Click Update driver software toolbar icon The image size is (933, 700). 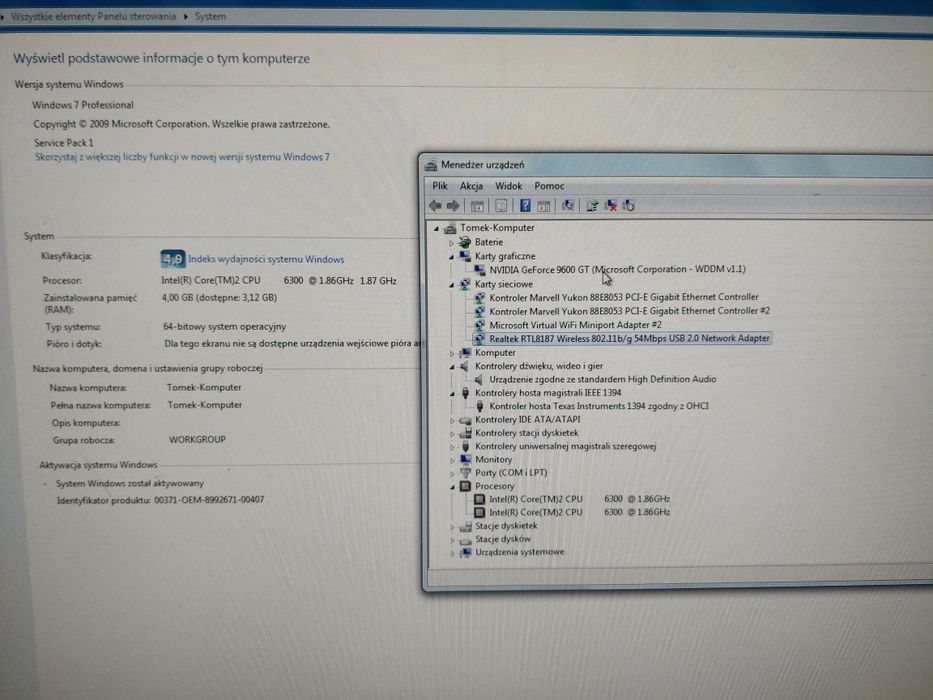click(x=592, y=206)
